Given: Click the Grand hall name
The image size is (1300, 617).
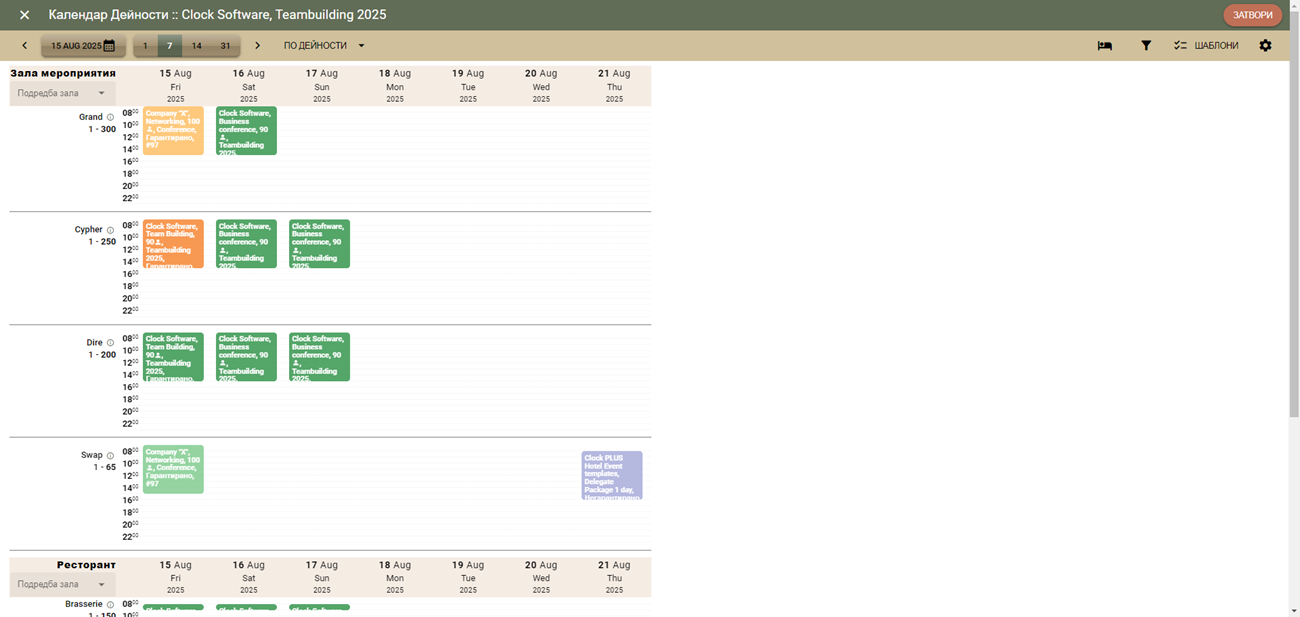Looking at the screenshot, I should coord(91,117).
